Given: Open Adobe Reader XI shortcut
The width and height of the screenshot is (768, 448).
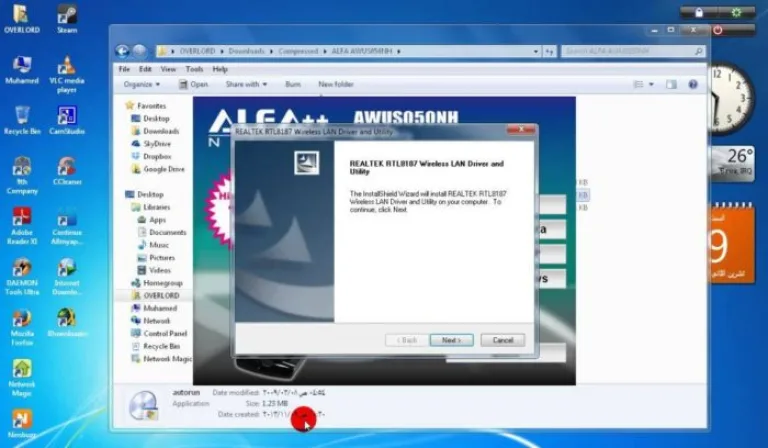Looking at the screenshot, I should pos(22,225).
